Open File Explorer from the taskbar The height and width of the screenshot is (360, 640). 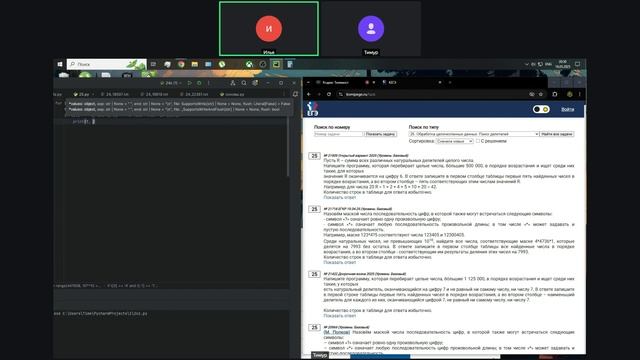pyautogui.click(x=195, y=64)
